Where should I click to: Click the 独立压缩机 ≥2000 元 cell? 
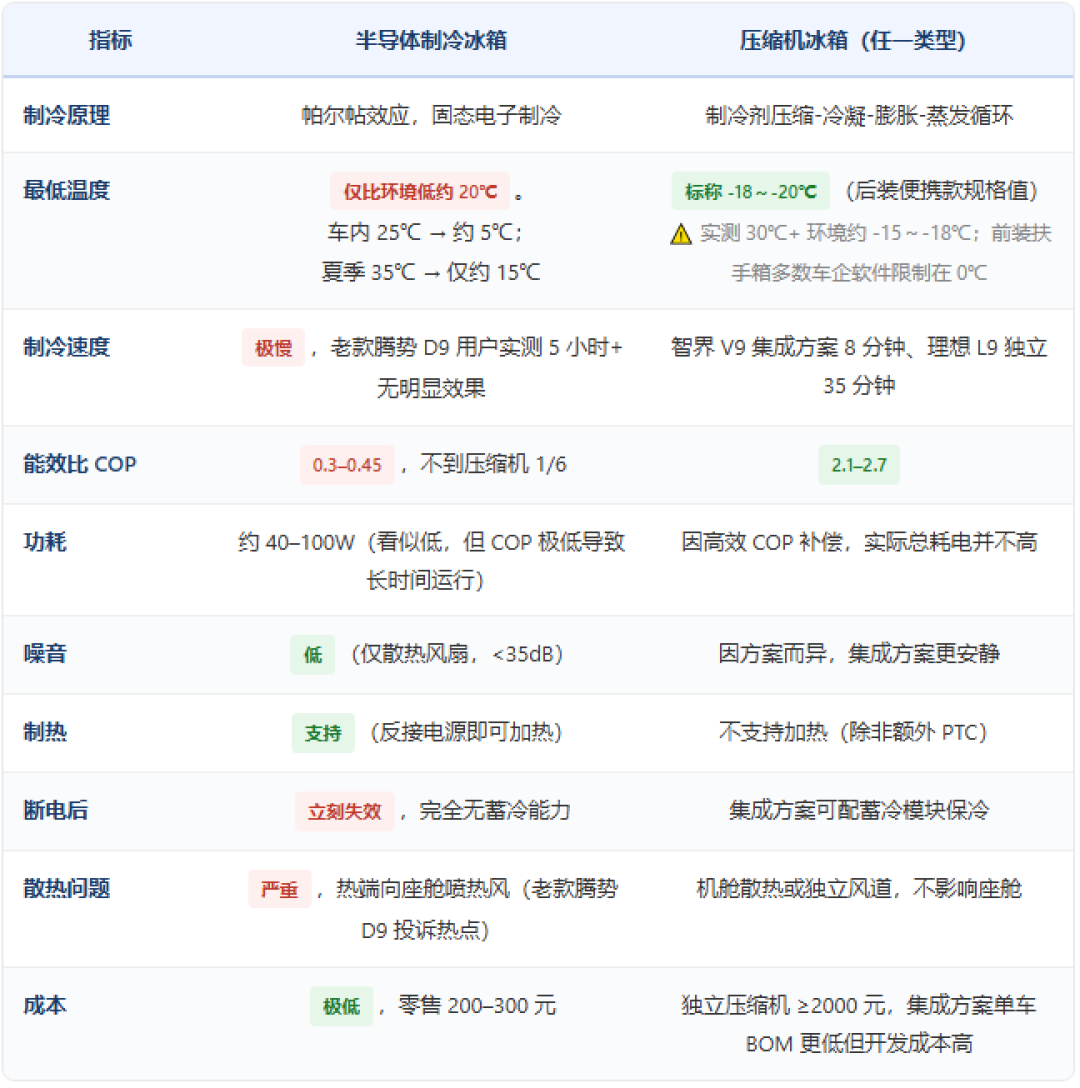(x=859, y=1025)
